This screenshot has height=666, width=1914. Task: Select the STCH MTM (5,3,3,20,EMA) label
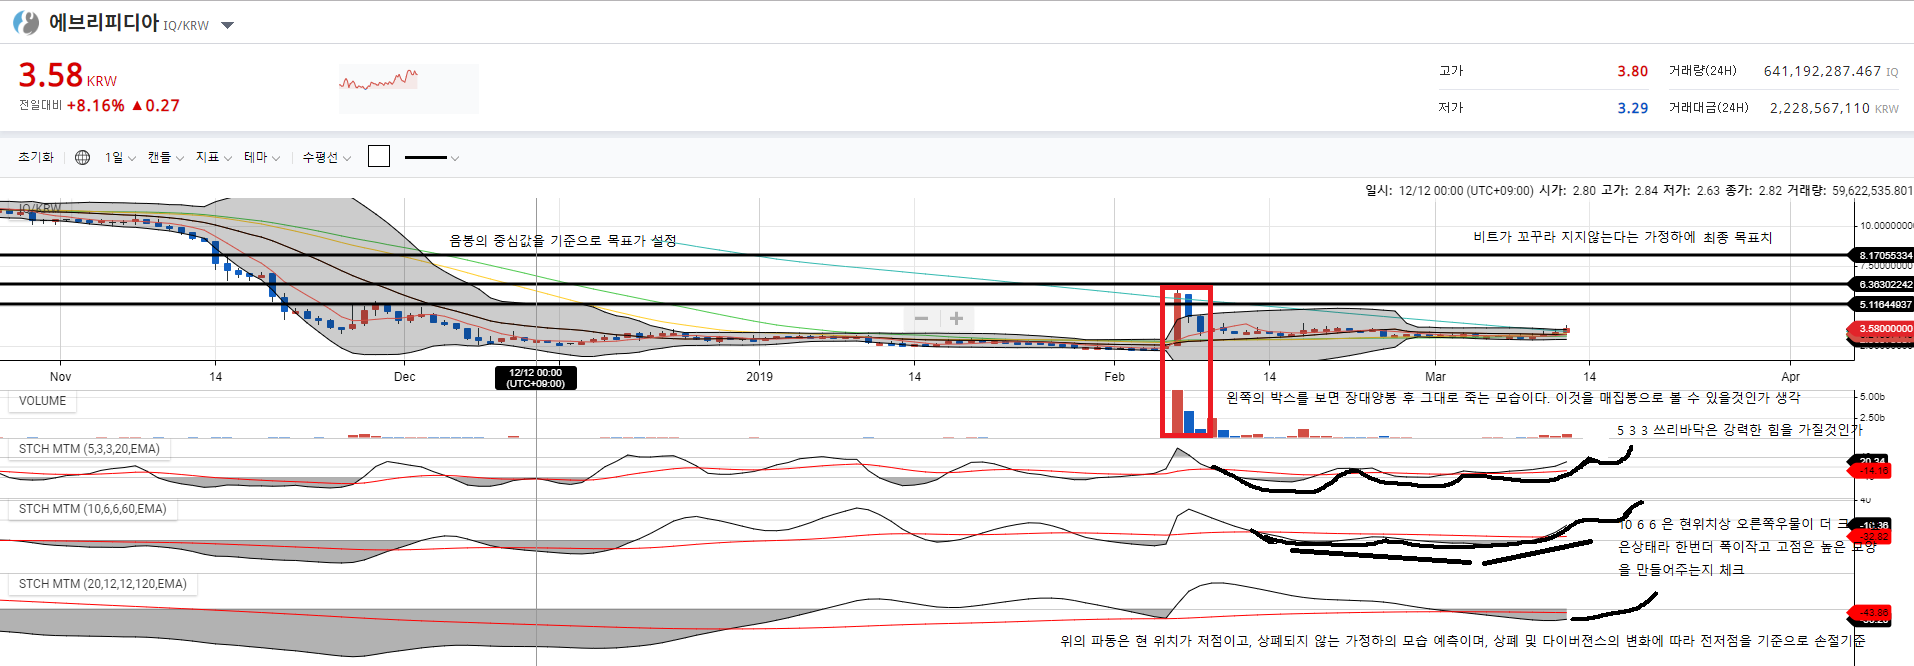tap(89, 449)
